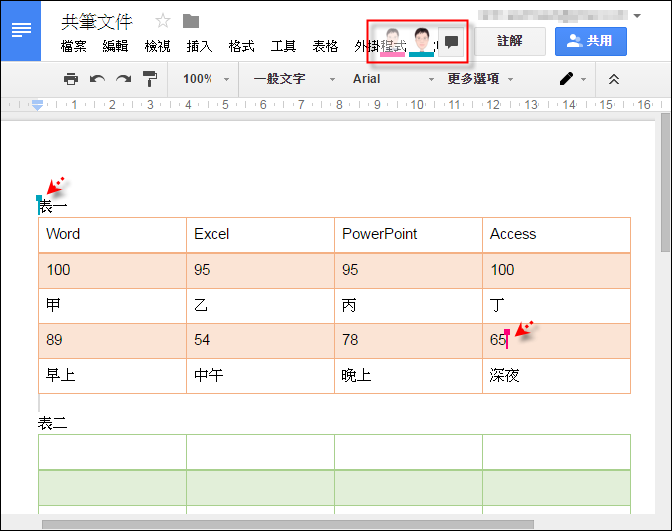
Task: Click the cell containing 丙
Action: tap(408, 306)
